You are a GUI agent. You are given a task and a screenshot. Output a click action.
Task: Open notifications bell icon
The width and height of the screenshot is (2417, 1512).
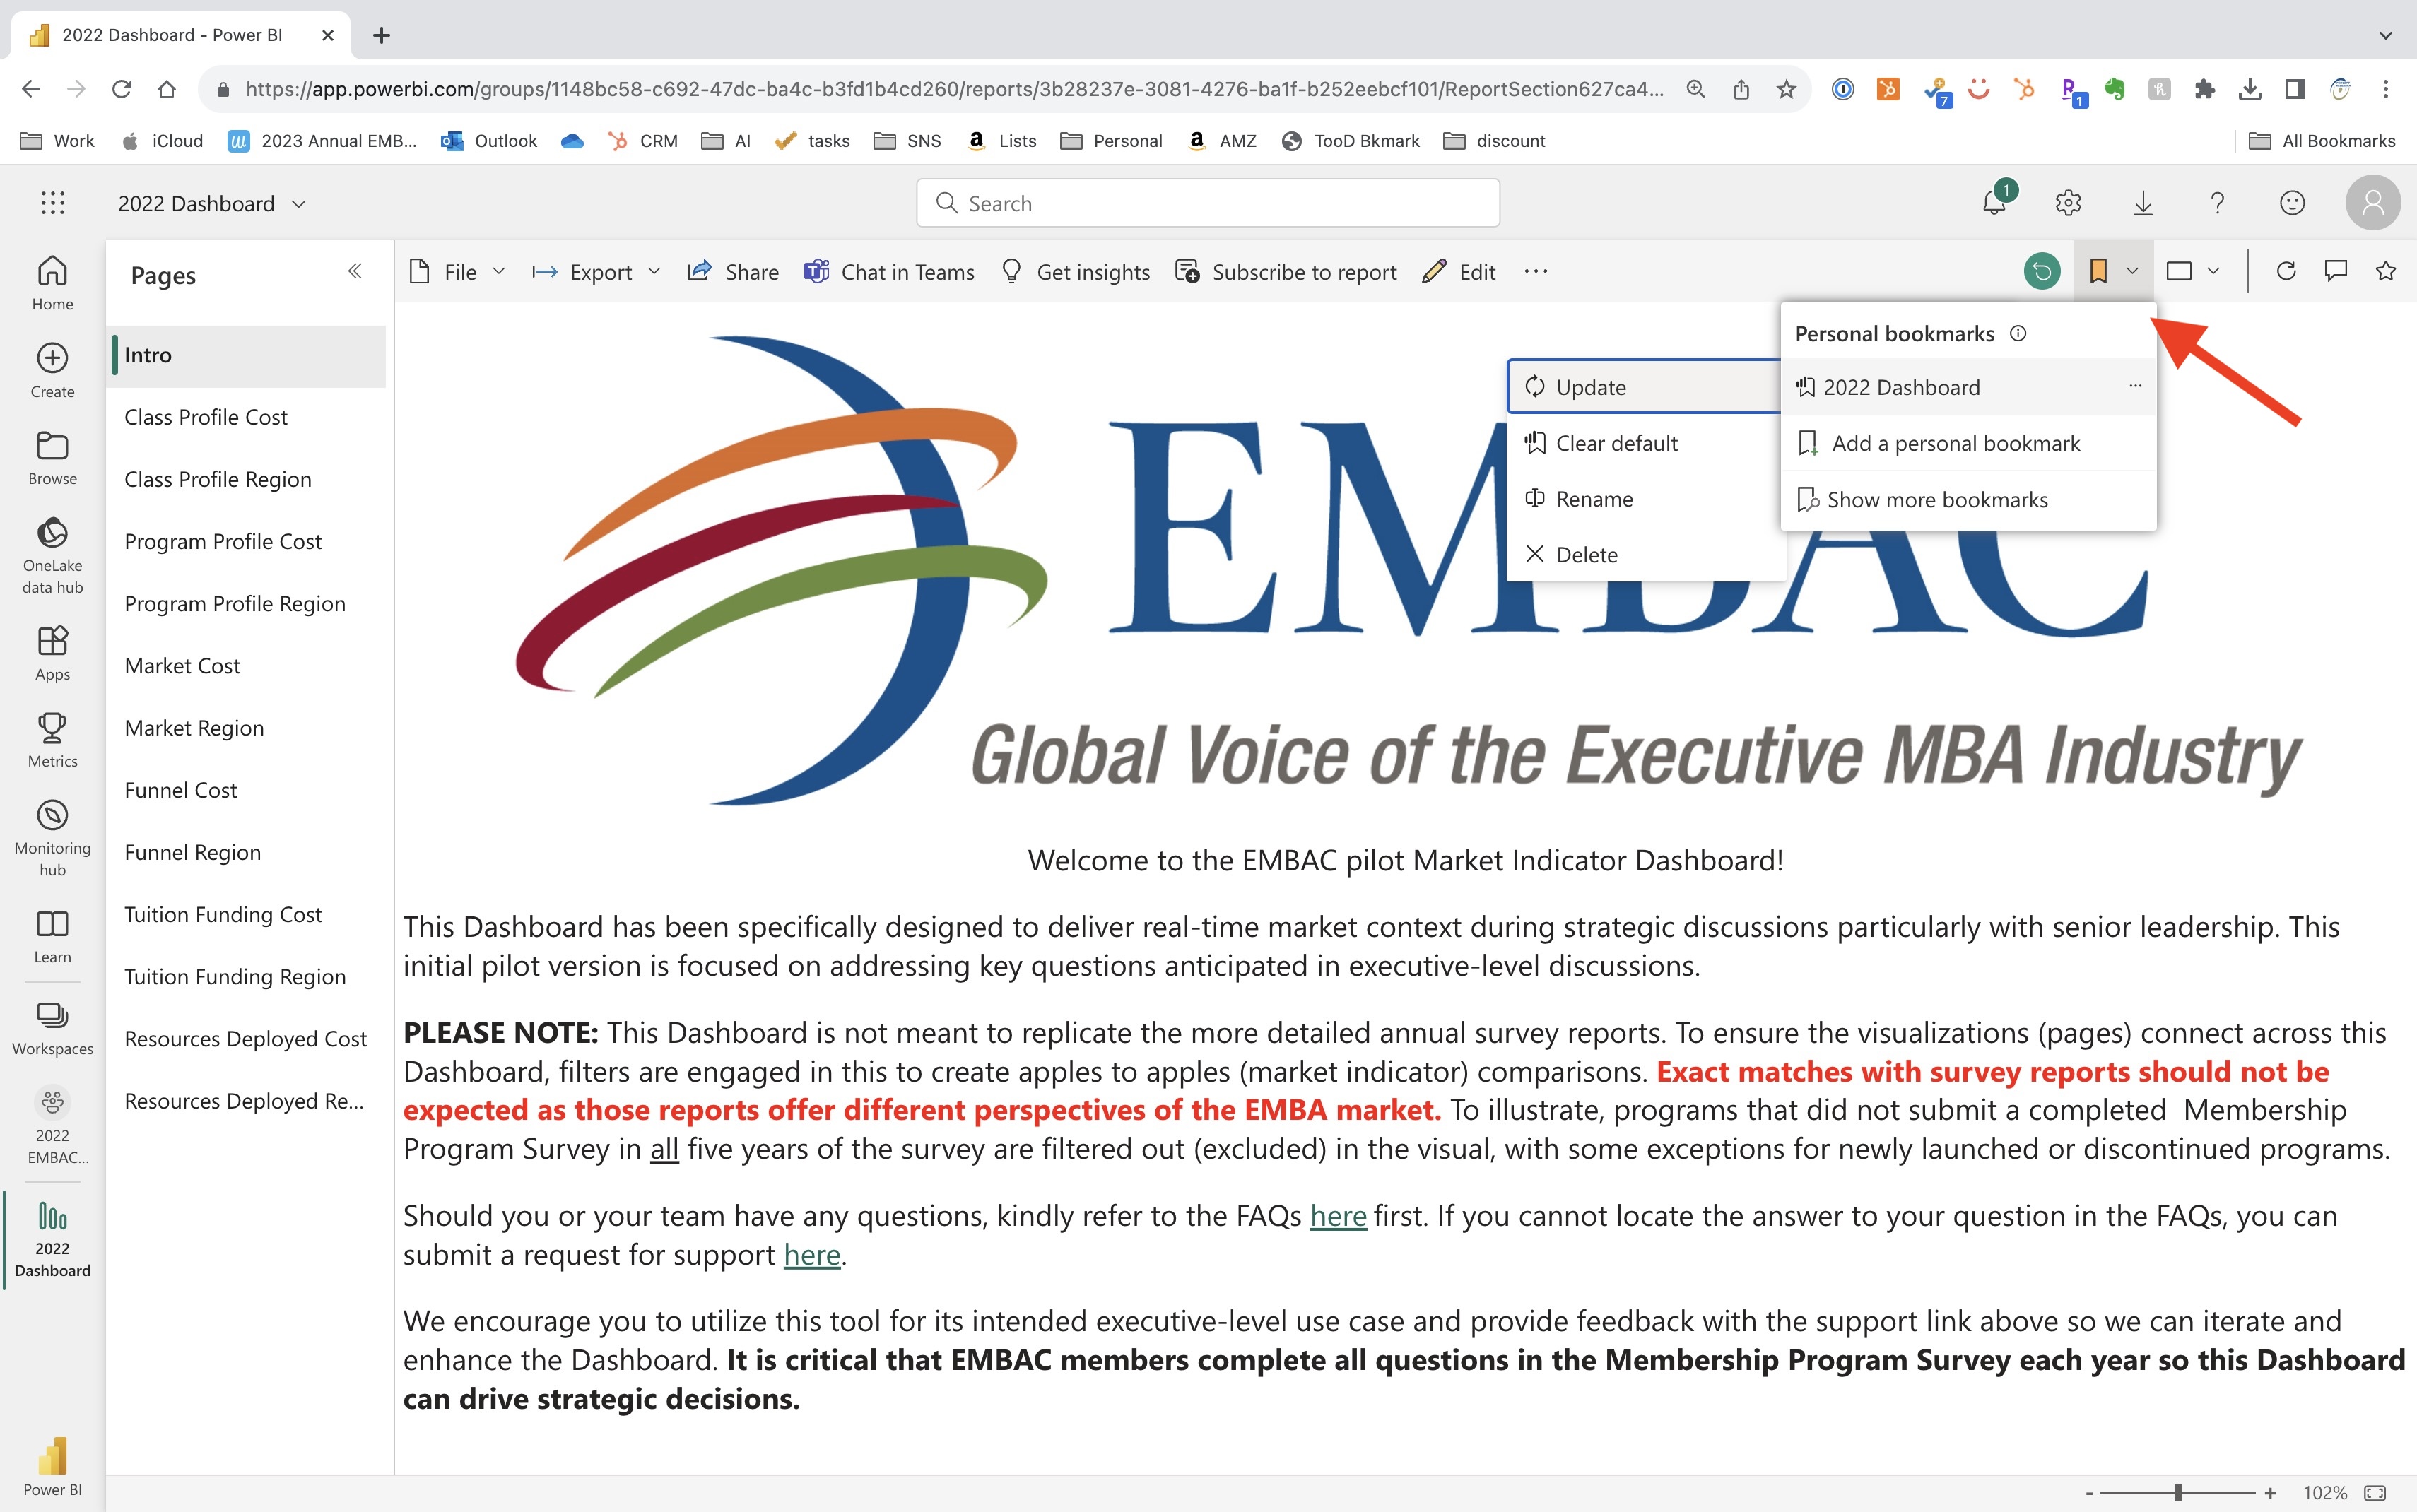[x=1995, y=203]
